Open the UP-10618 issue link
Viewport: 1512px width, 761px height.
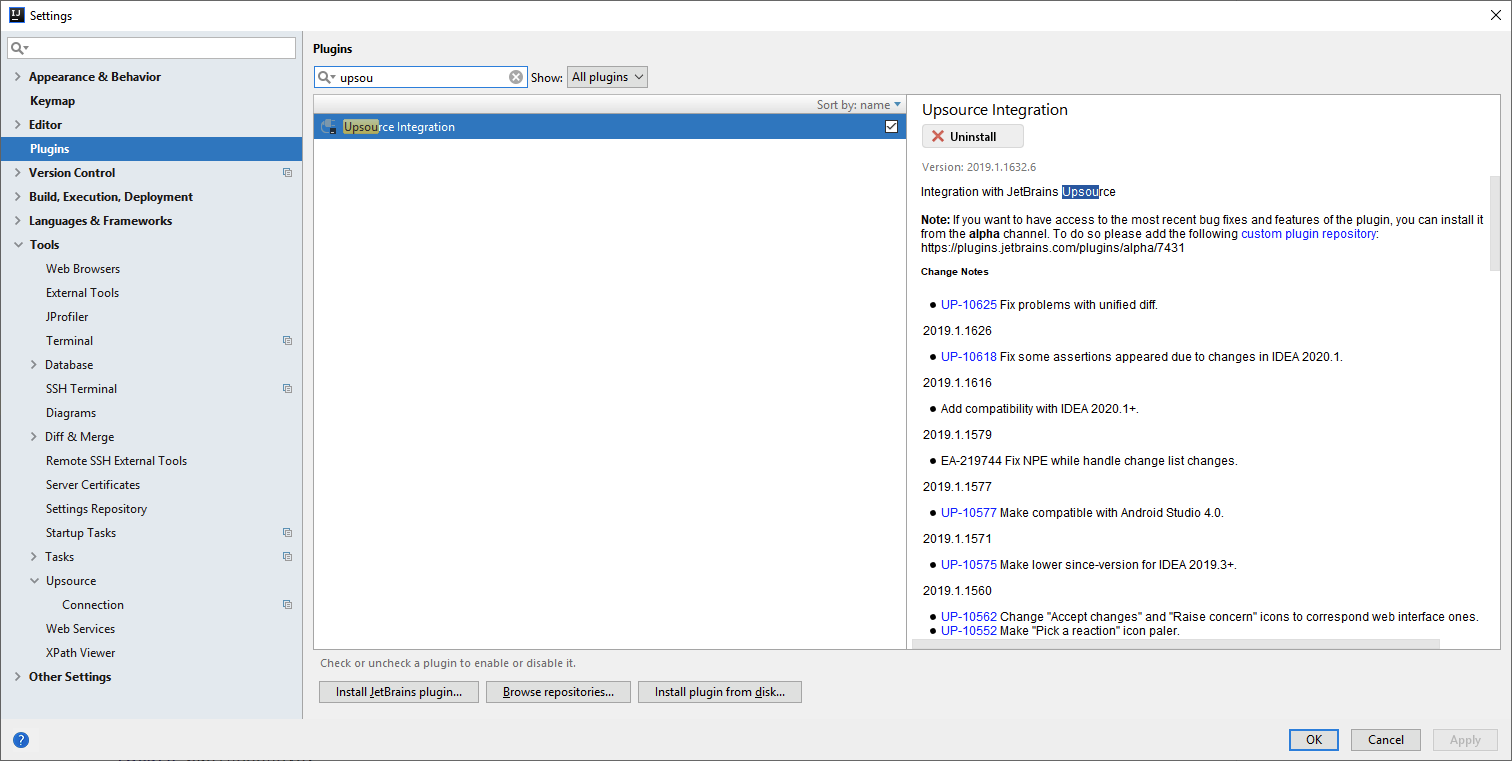969,357
